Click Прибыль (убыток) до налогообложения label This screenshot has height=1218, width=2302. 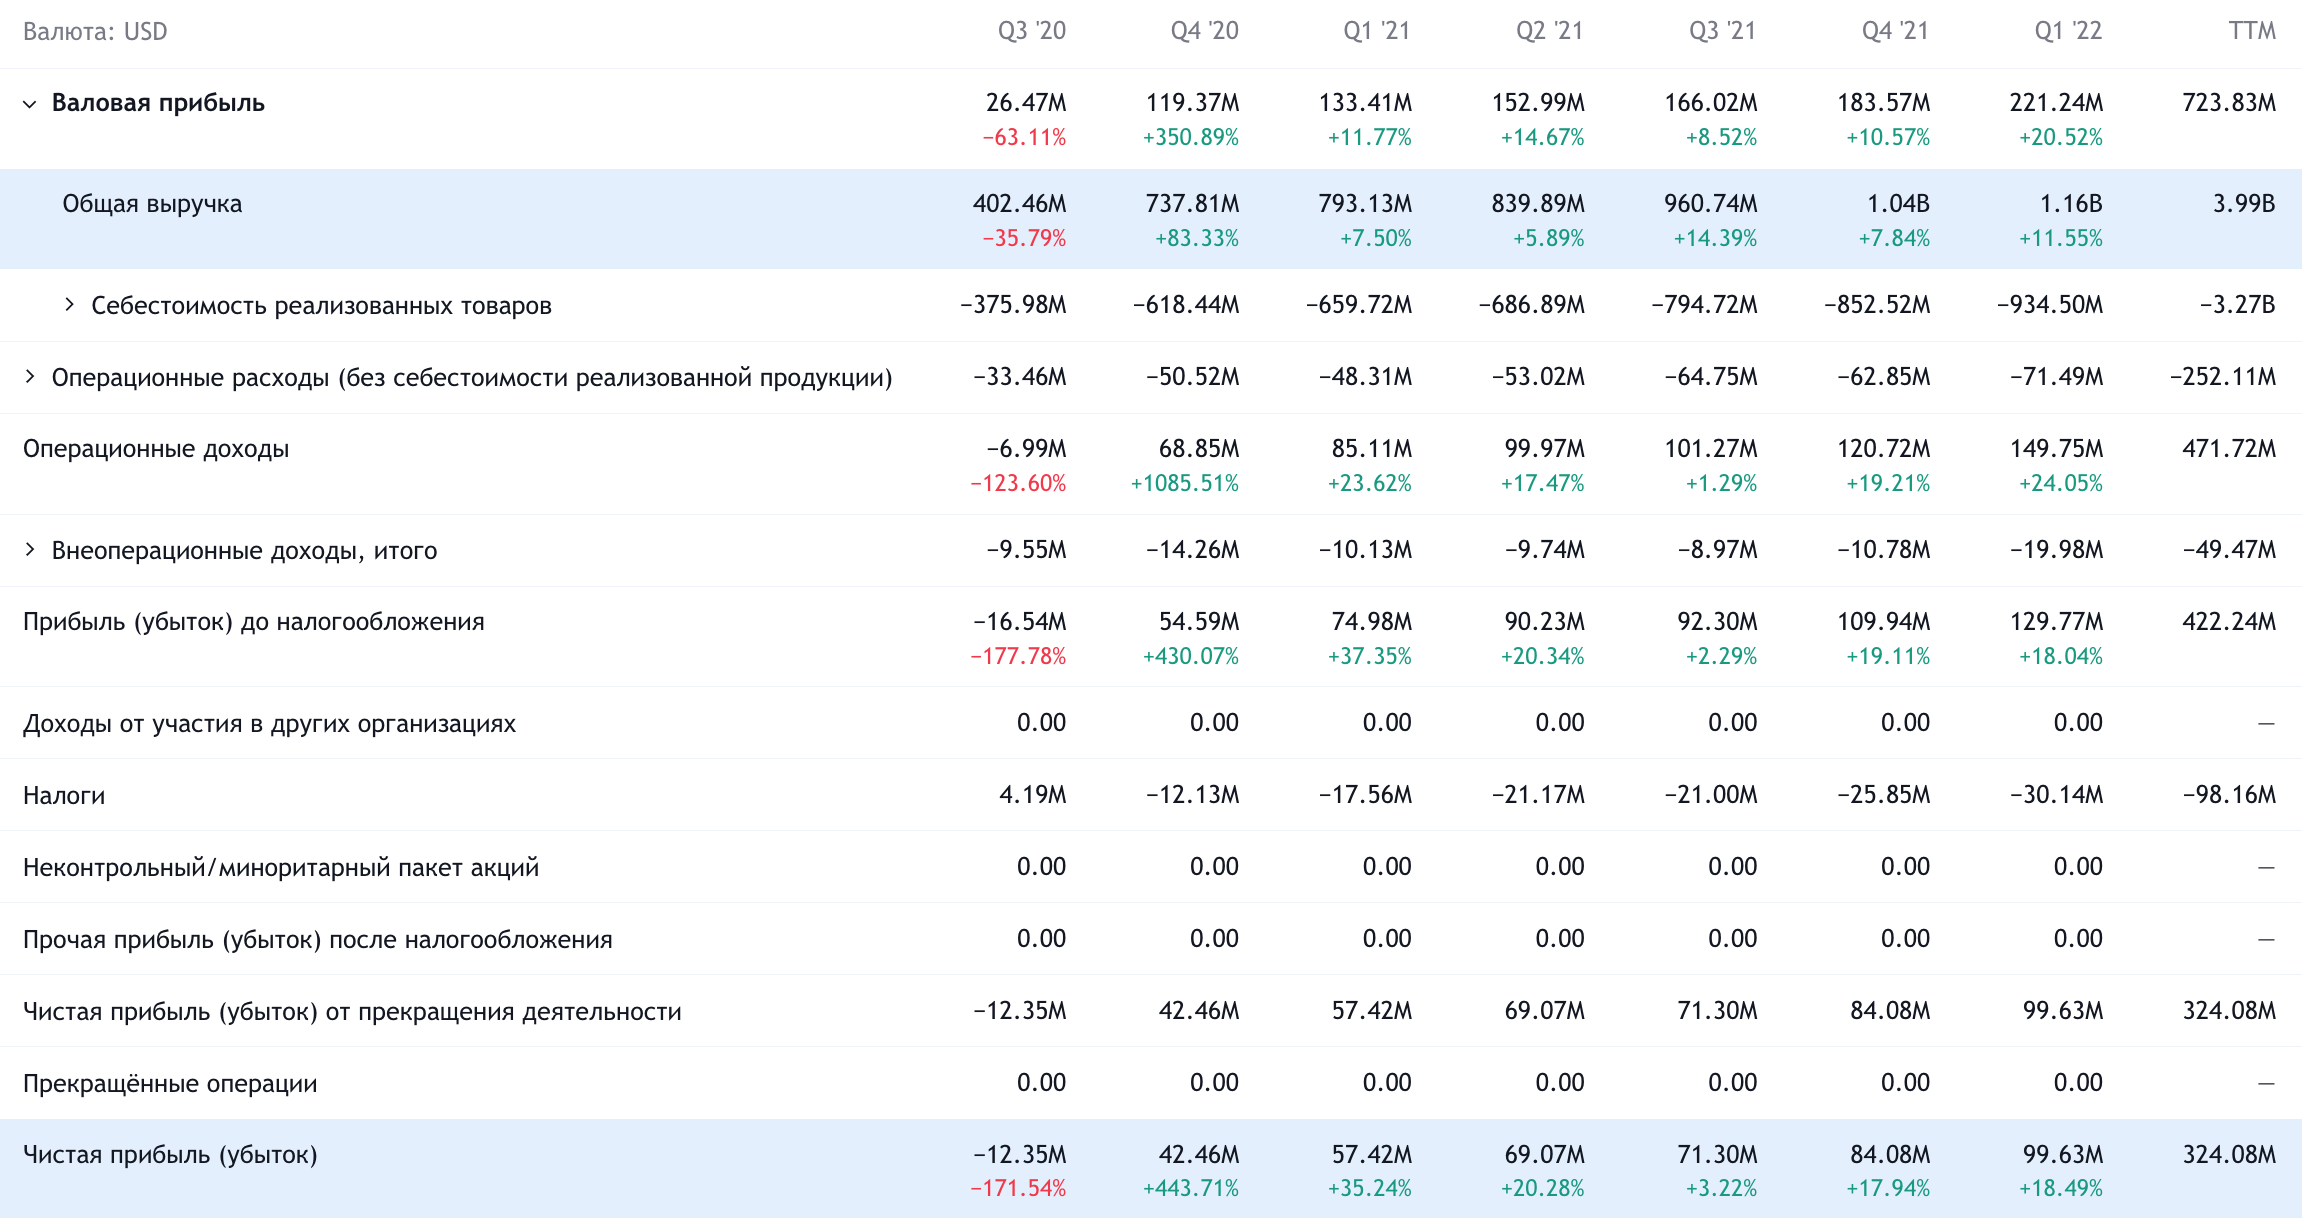[x=254, y=622]
